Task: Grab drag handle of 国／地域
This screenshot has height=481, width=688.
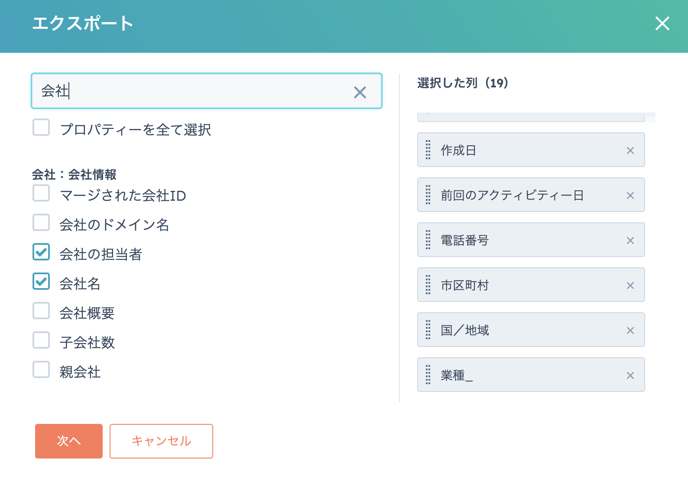Action: [x=428, y=330]
